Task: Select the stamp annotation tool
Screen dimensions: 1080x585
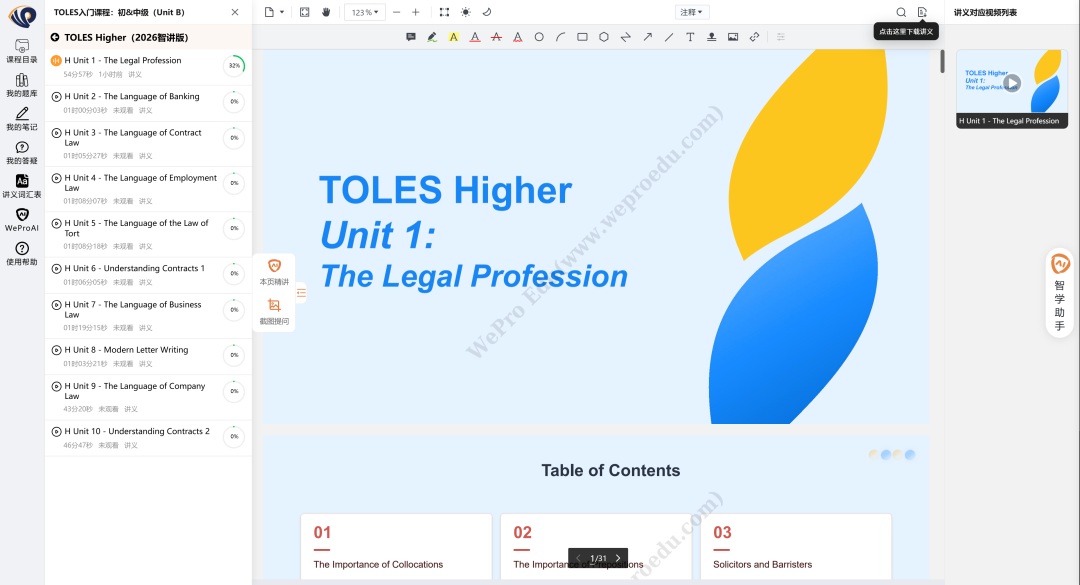Action: (712, 37)
